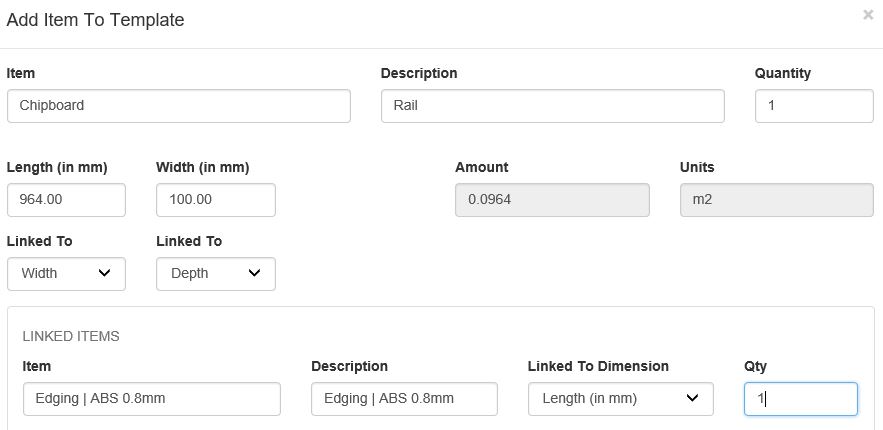Image resolution: width=883 pixels, height=430 pixels.
Task: Click the linked items Qty input box
Action: (800, 399)
